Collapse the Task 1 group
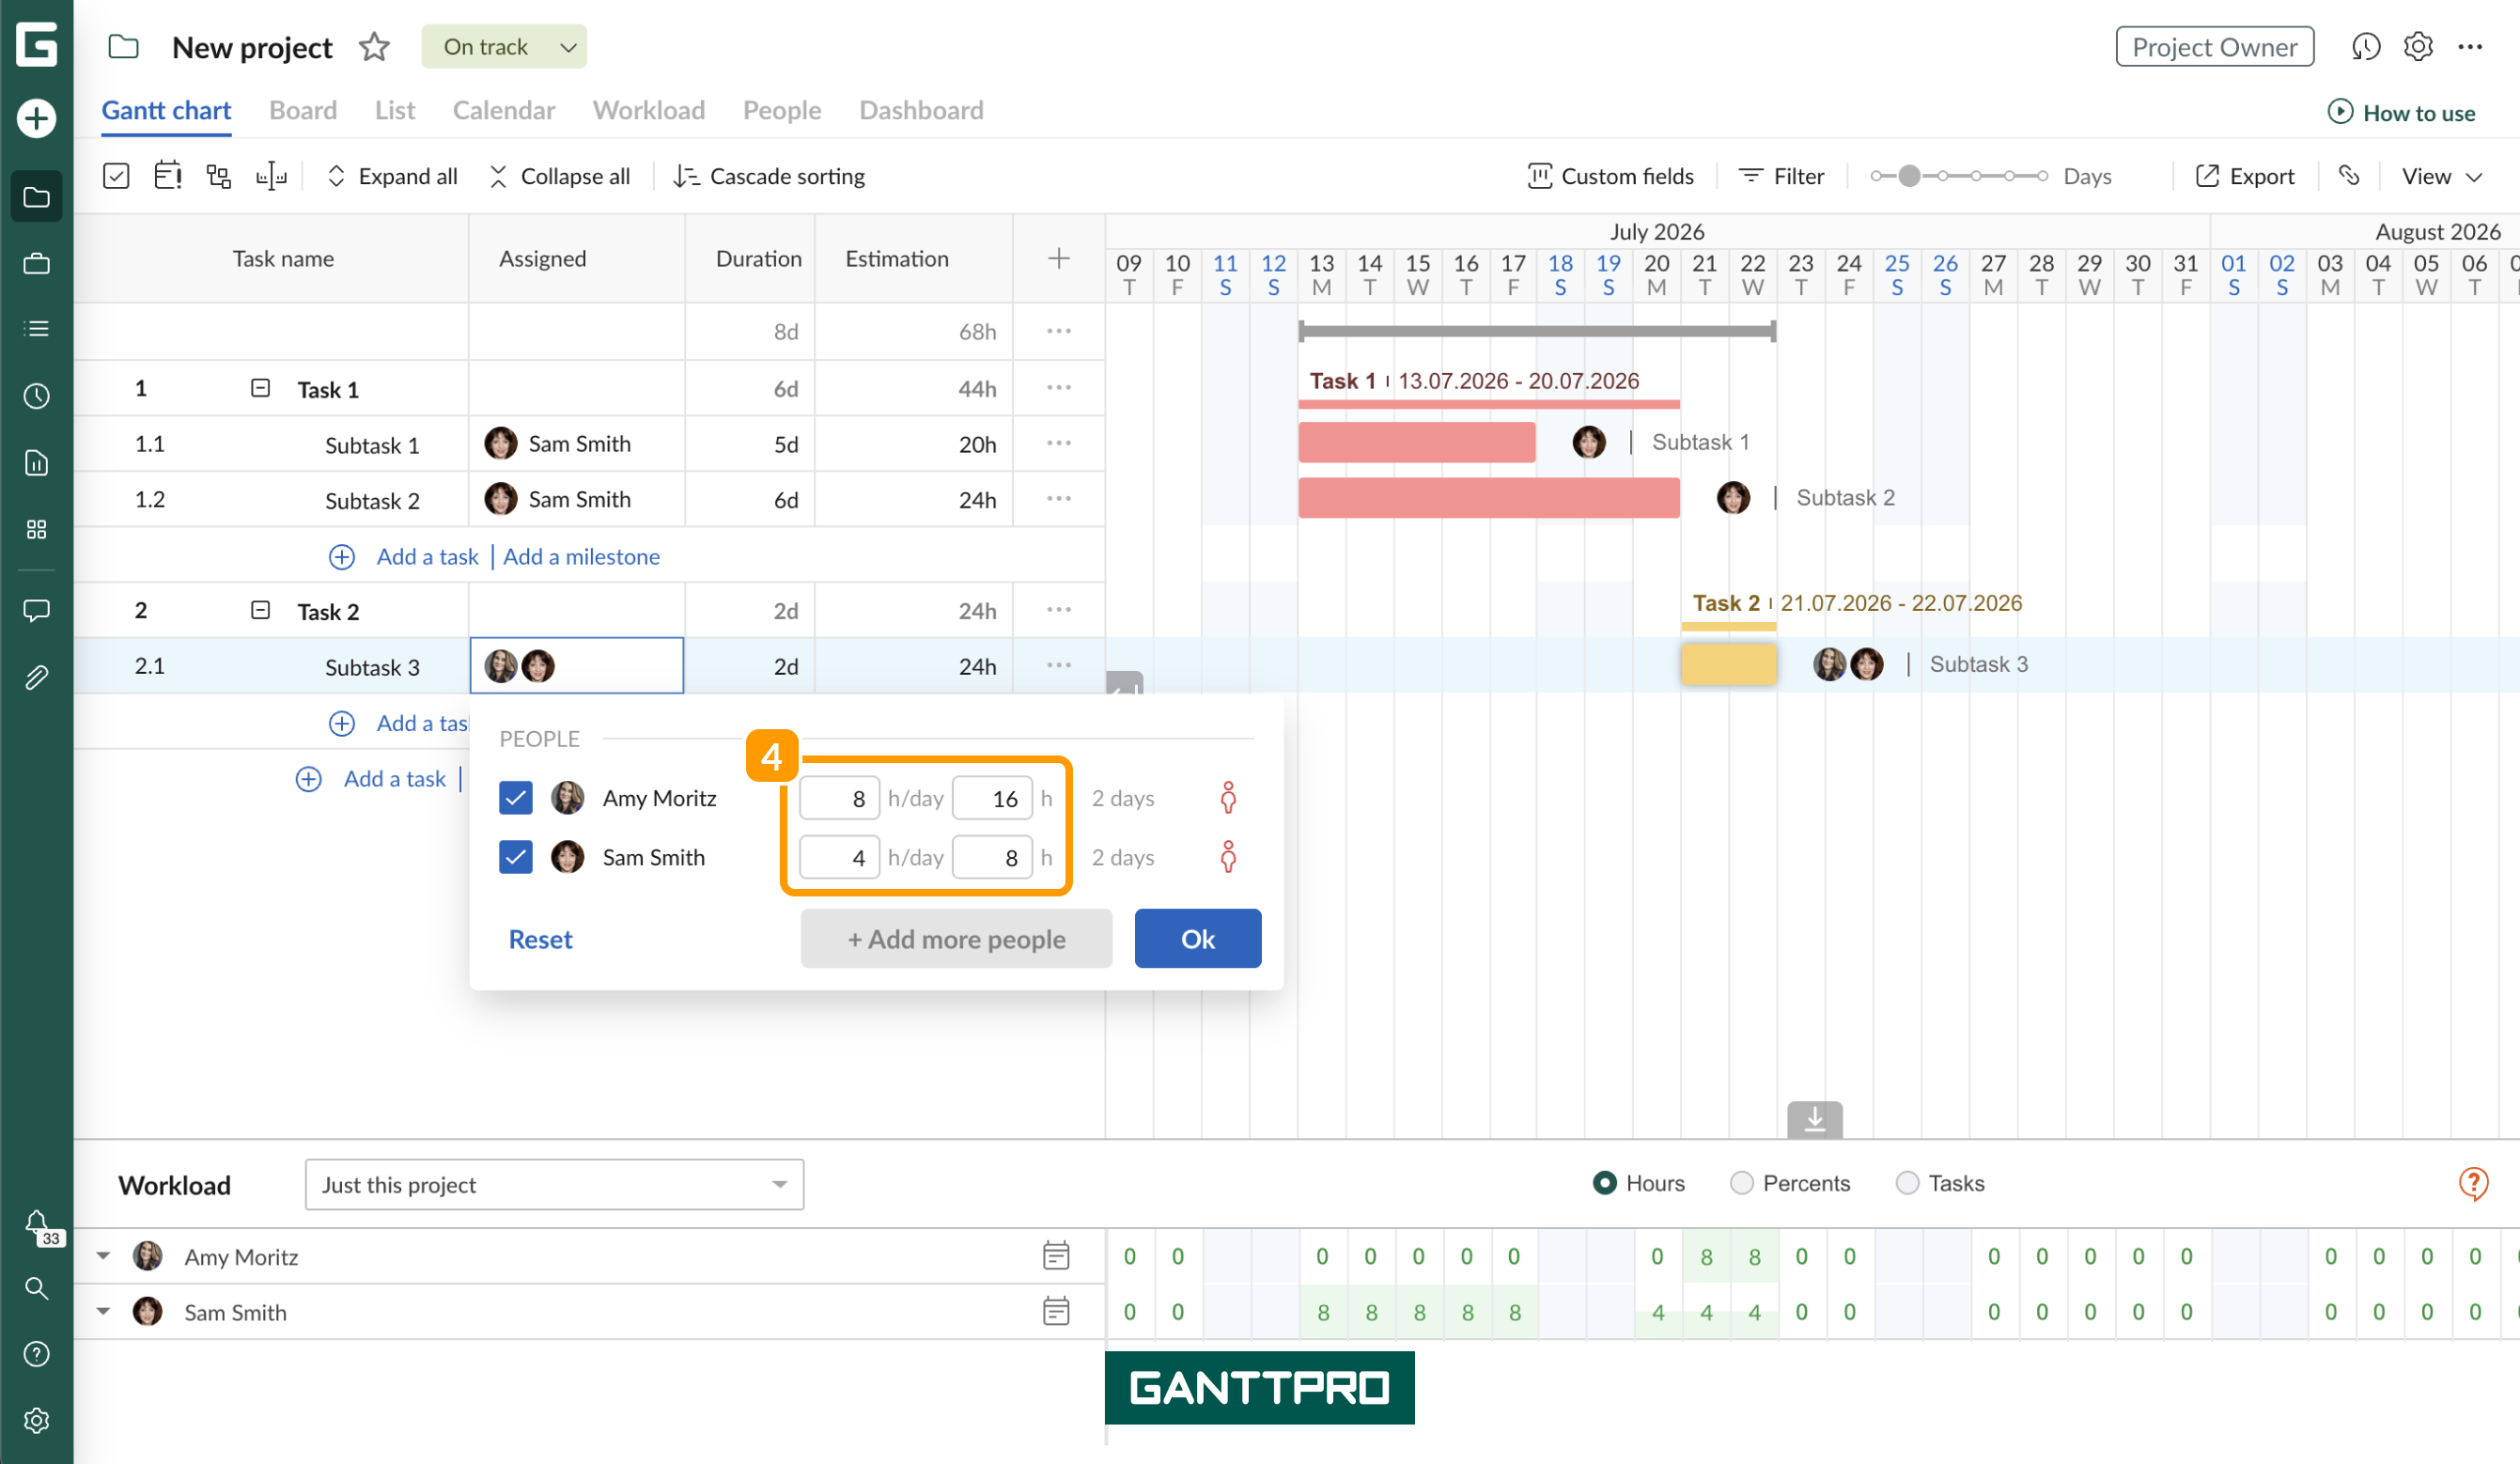Screen dimensions: 2520x1464 point(260,388)
